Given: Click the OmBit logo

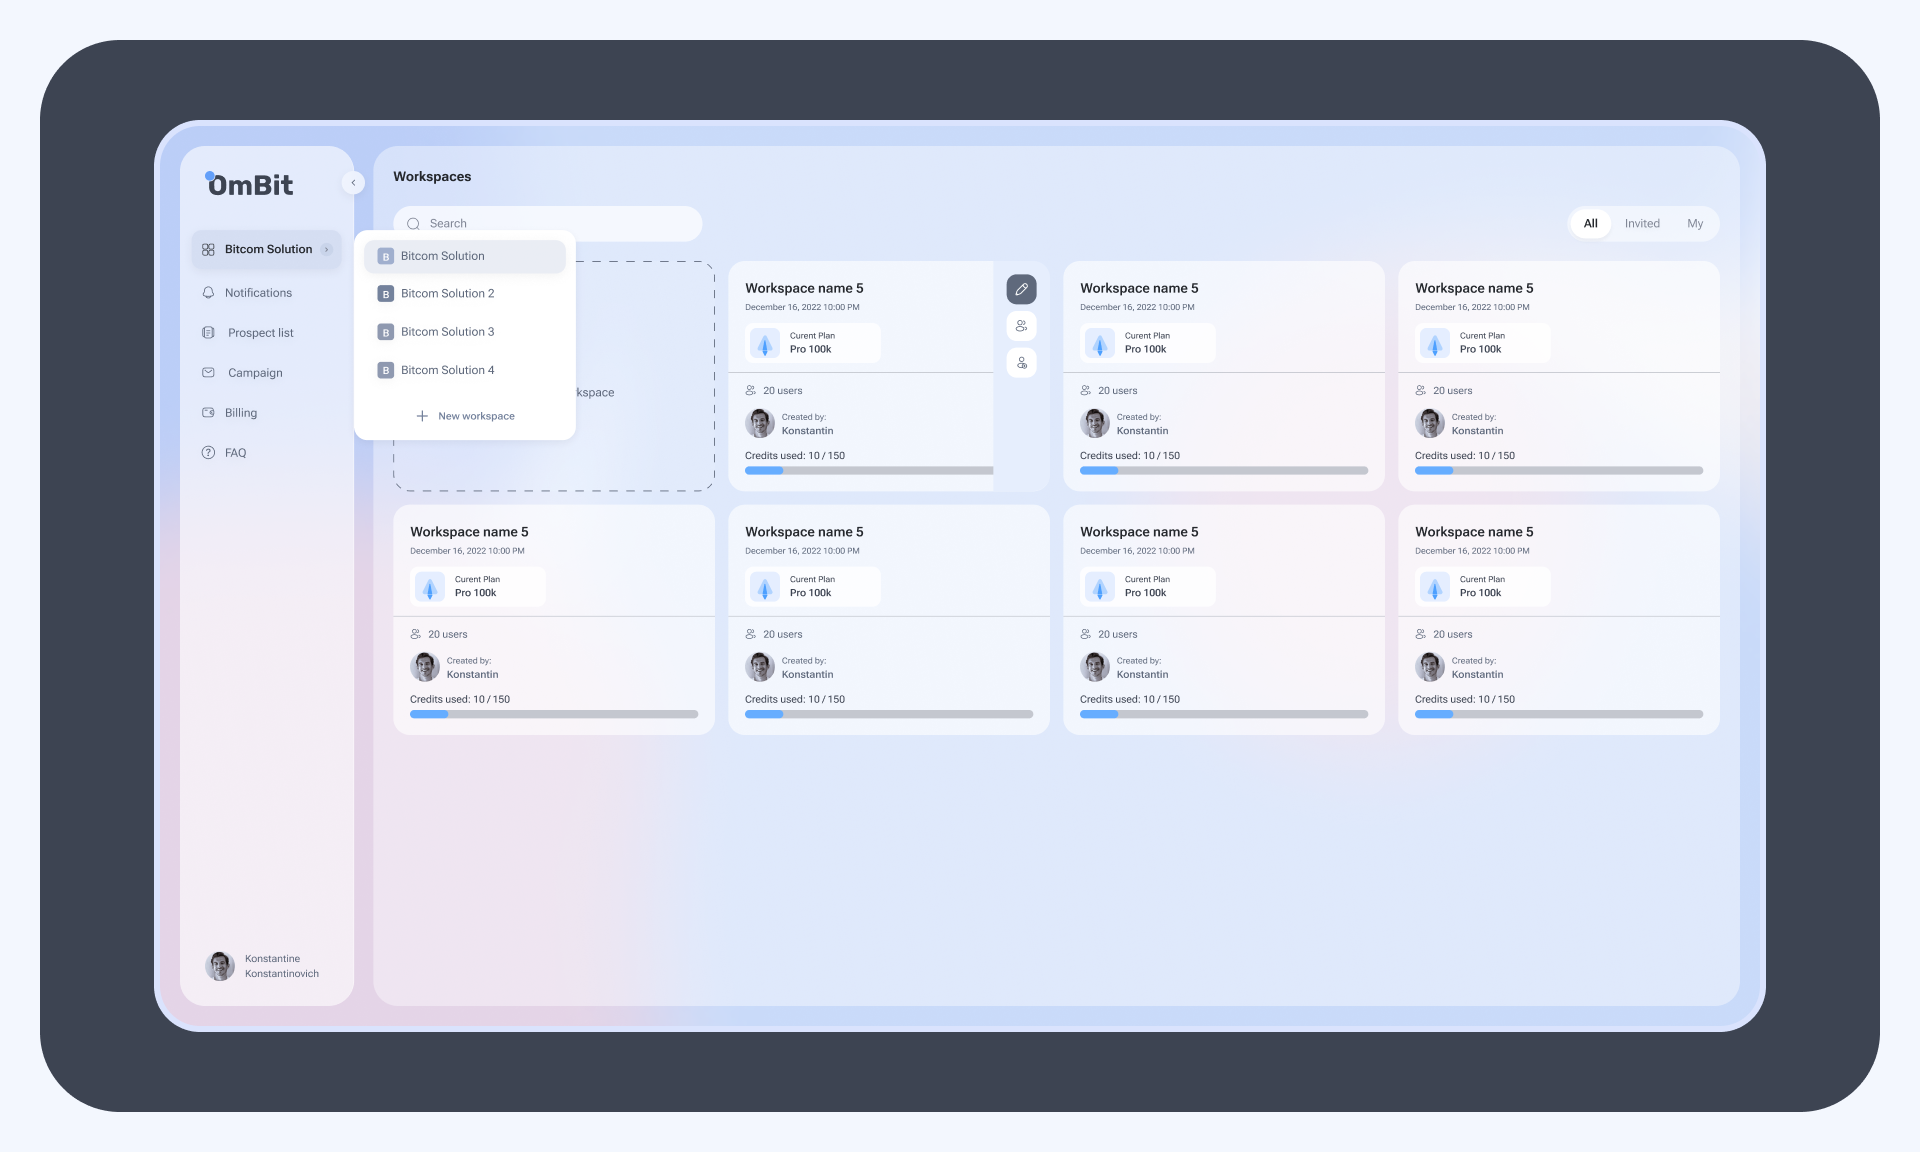Looking at the screenshot, I should coord(250,185).
